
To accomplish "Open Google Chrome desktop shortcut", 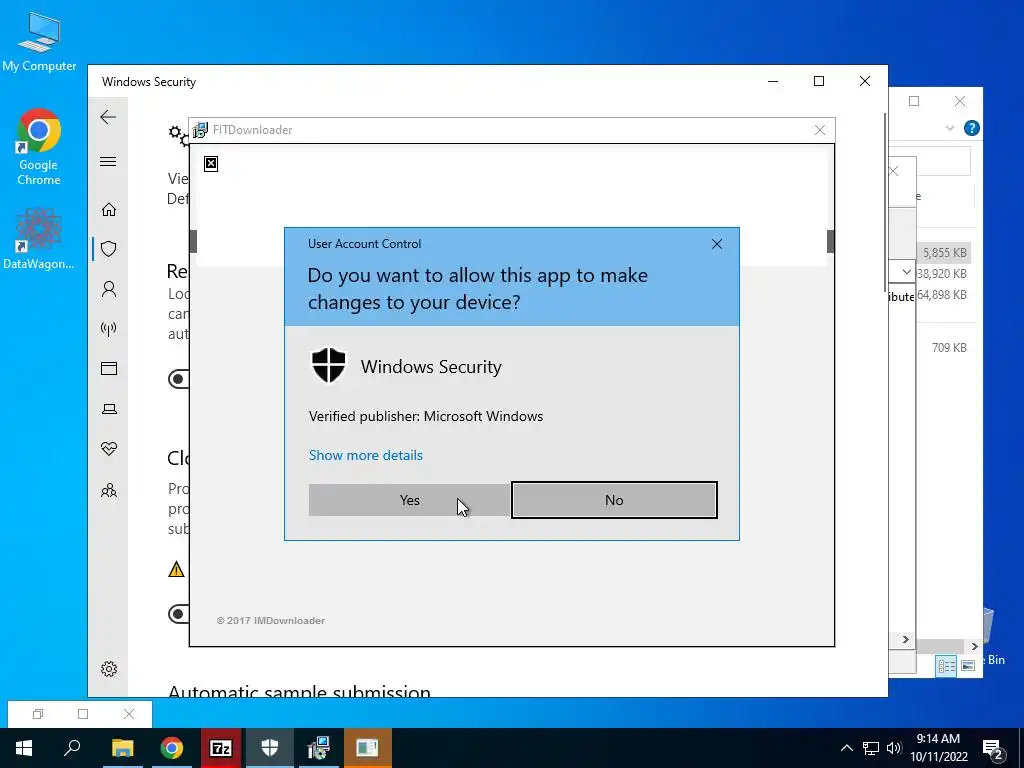I will click(39, 148).
